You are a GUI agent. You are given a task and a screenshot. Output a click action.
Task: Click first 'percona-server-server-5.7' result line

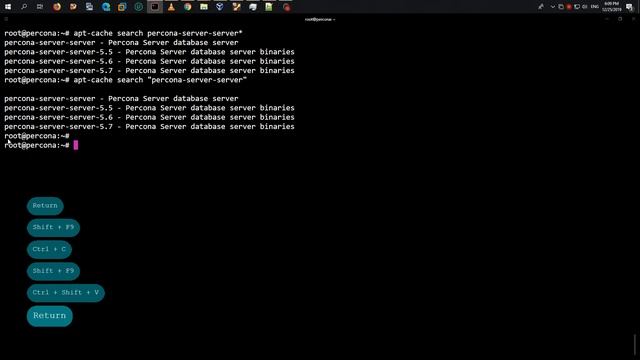149,71
